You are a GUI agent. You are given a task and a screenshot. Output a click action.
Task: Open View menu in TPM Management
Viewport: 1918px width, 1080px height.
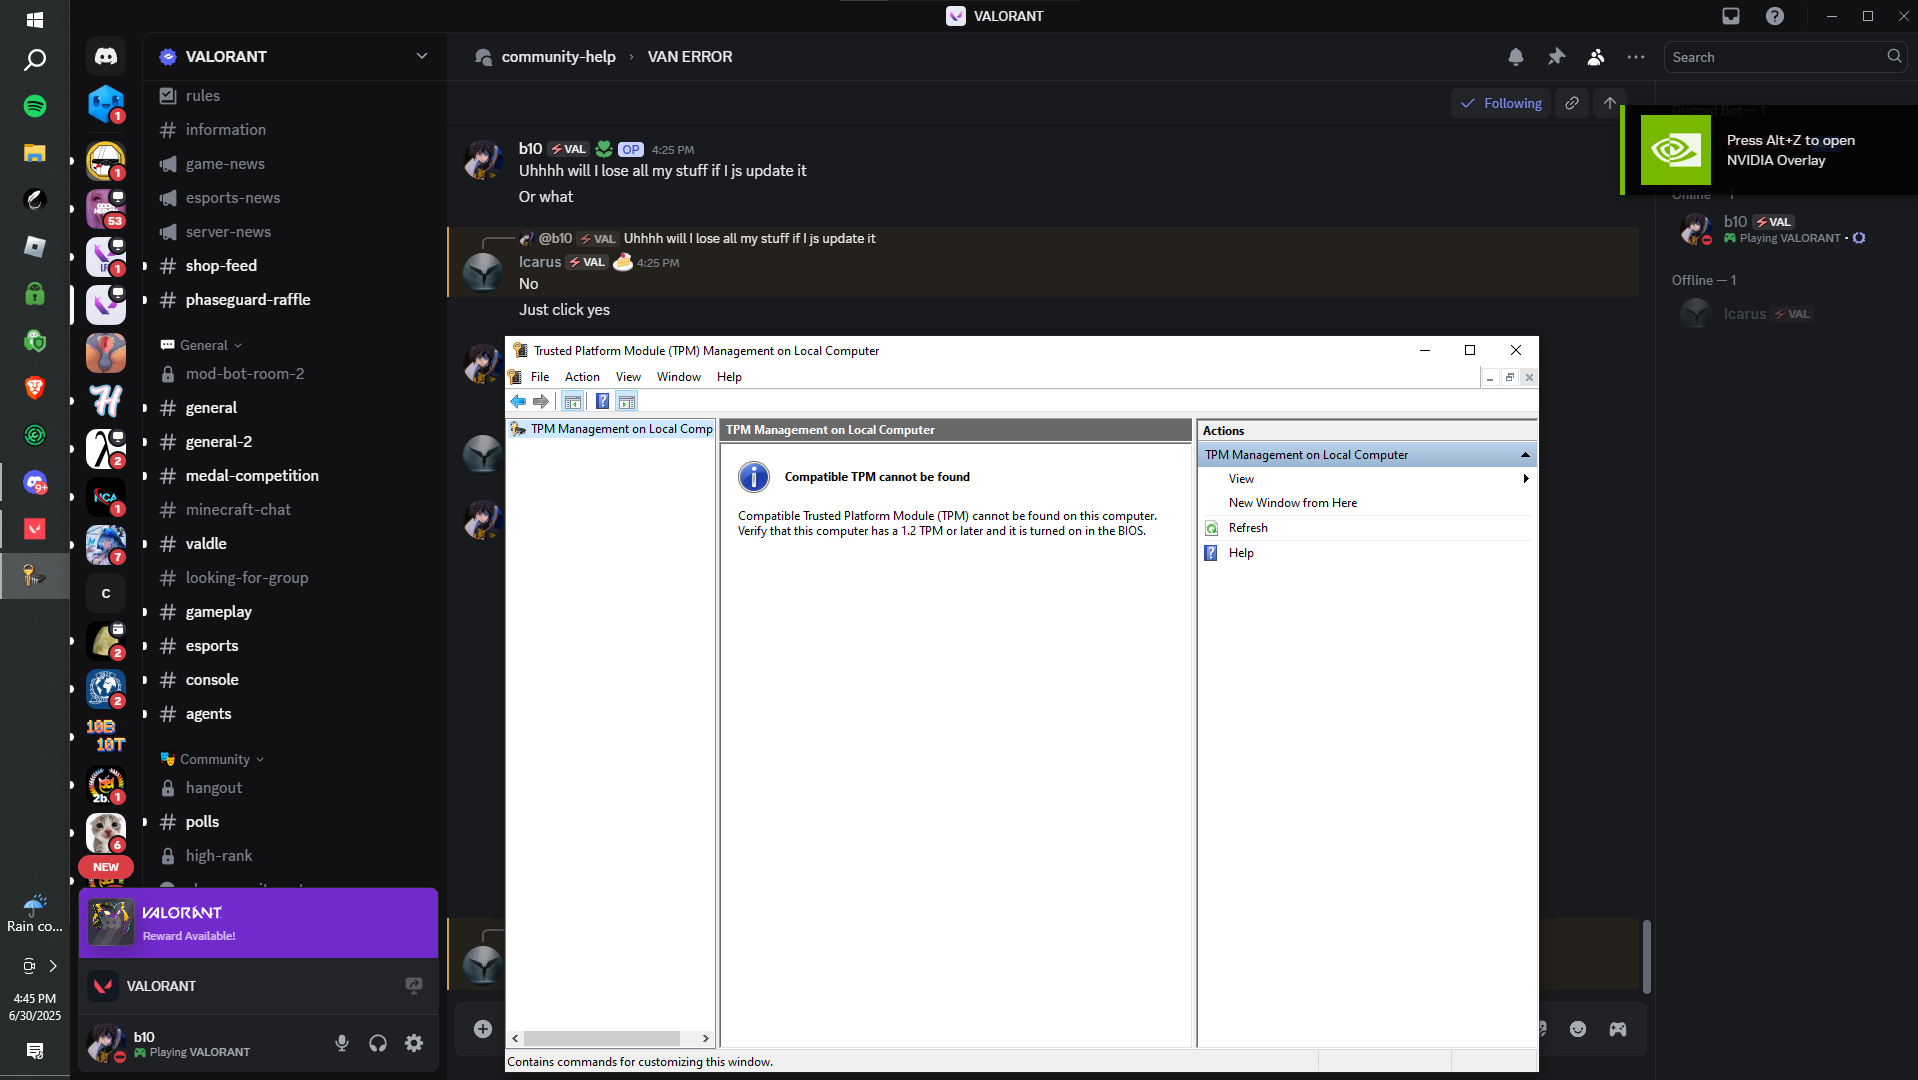628,377
